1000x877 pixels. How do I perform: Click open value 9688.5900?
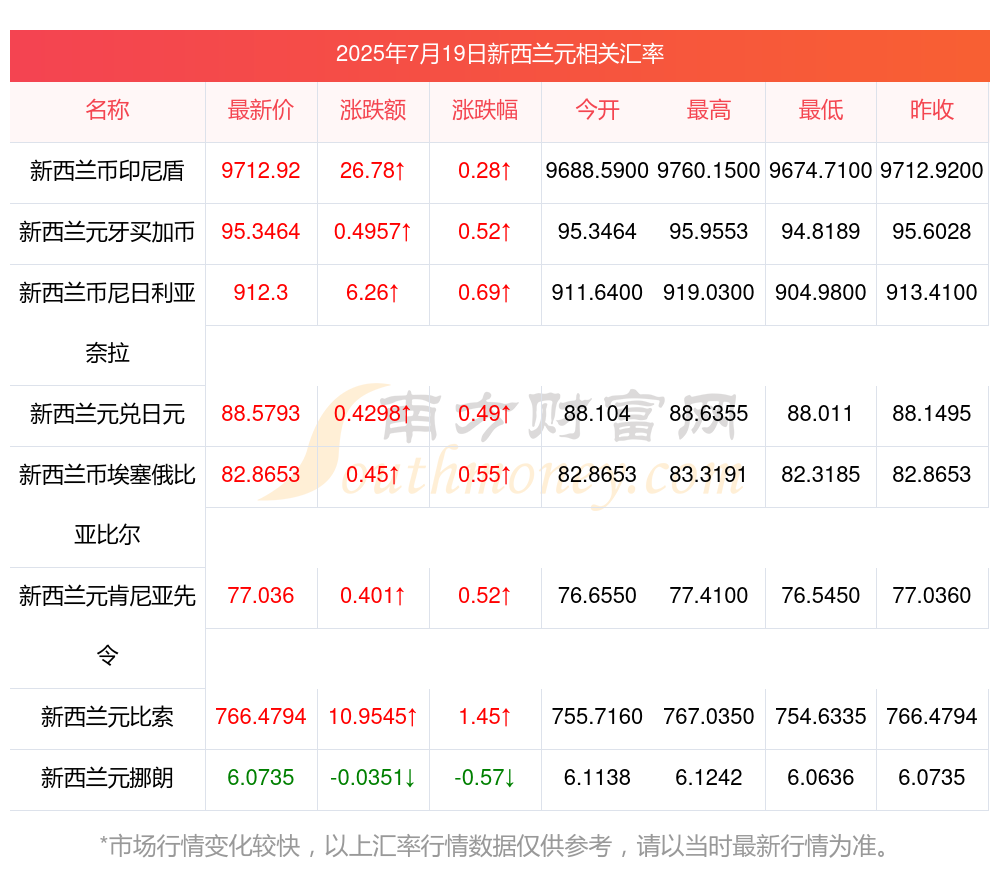597,171
